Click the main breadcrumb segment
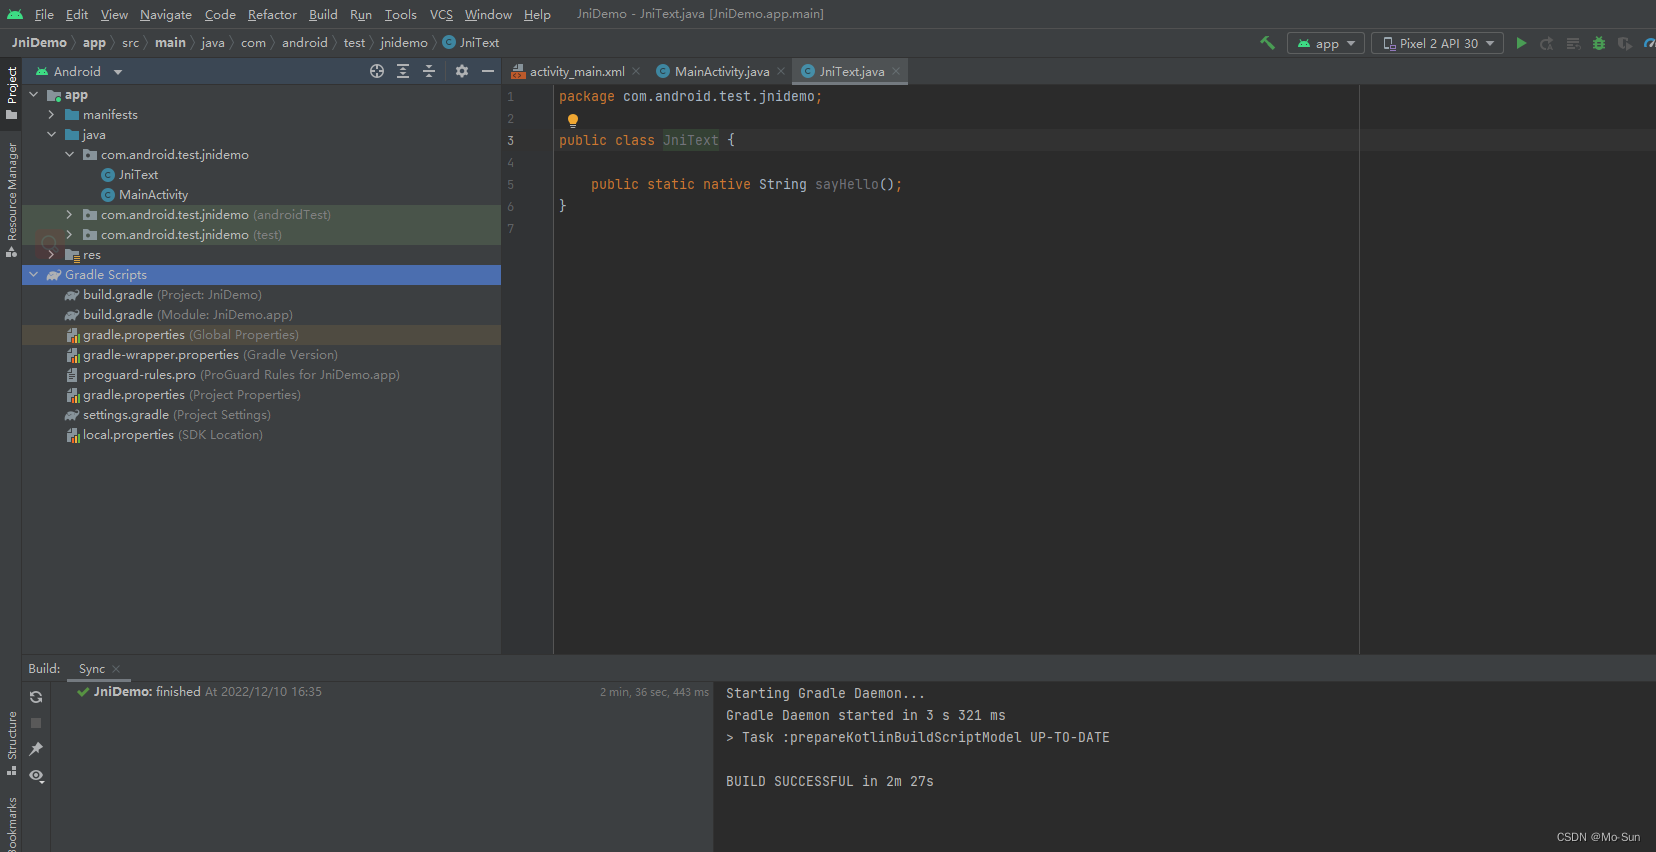 [170, 43]
